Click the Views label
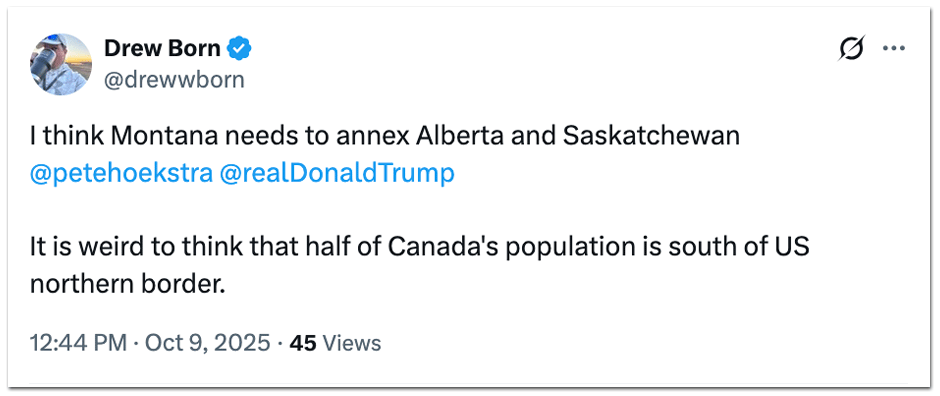 point(352,343)
